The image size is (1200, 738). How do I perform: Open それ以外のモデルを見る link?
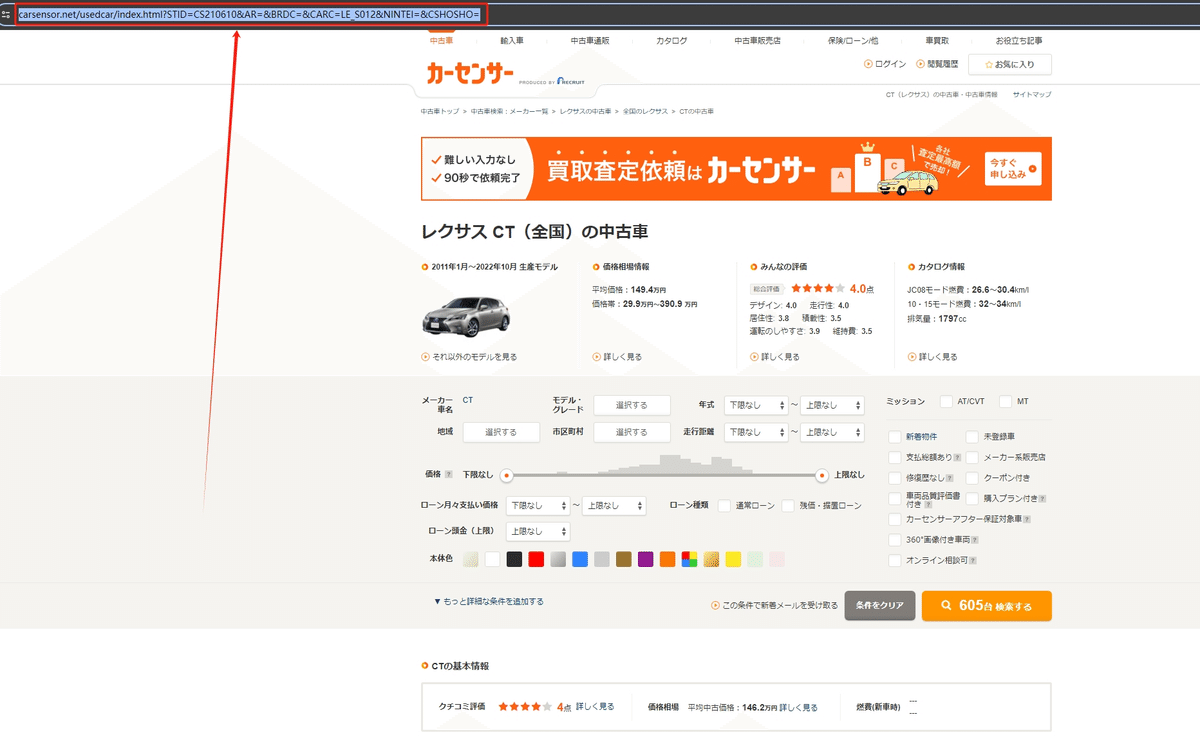point(470,357)
